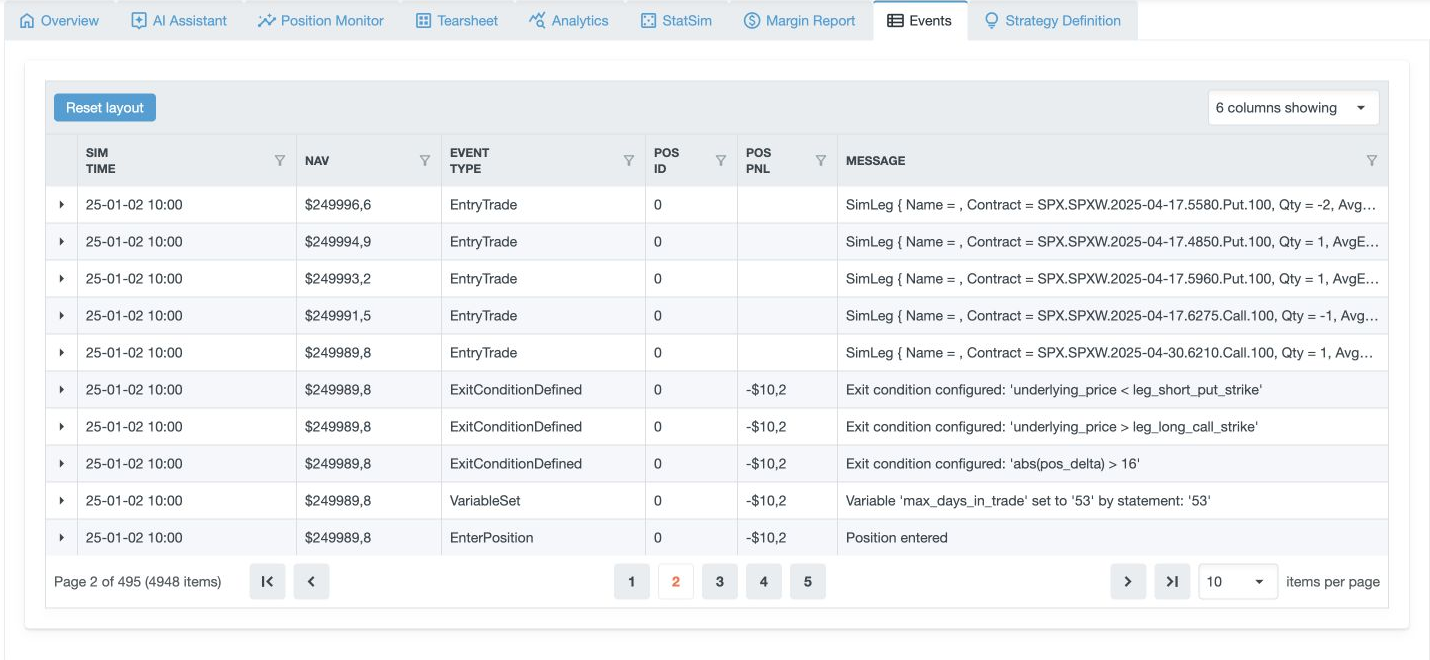The height and width of the screenshot is (660, 1430).
Task: Click 'Page 2 of 495 (4948 items)' text
Action: (x=138, y=581)
